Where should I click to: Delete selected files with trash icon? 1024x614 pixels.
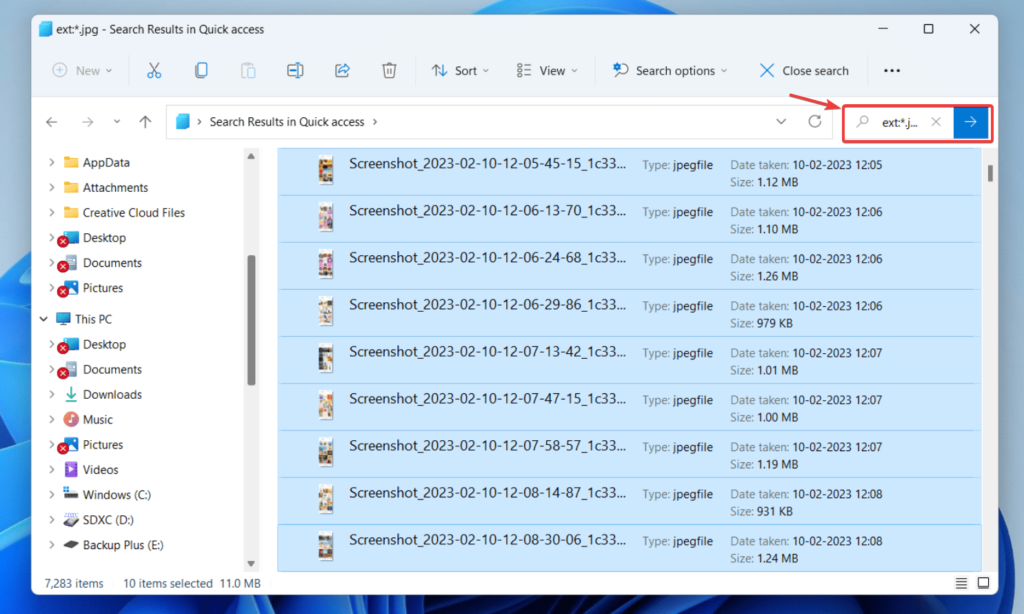(x=389, y=70)
